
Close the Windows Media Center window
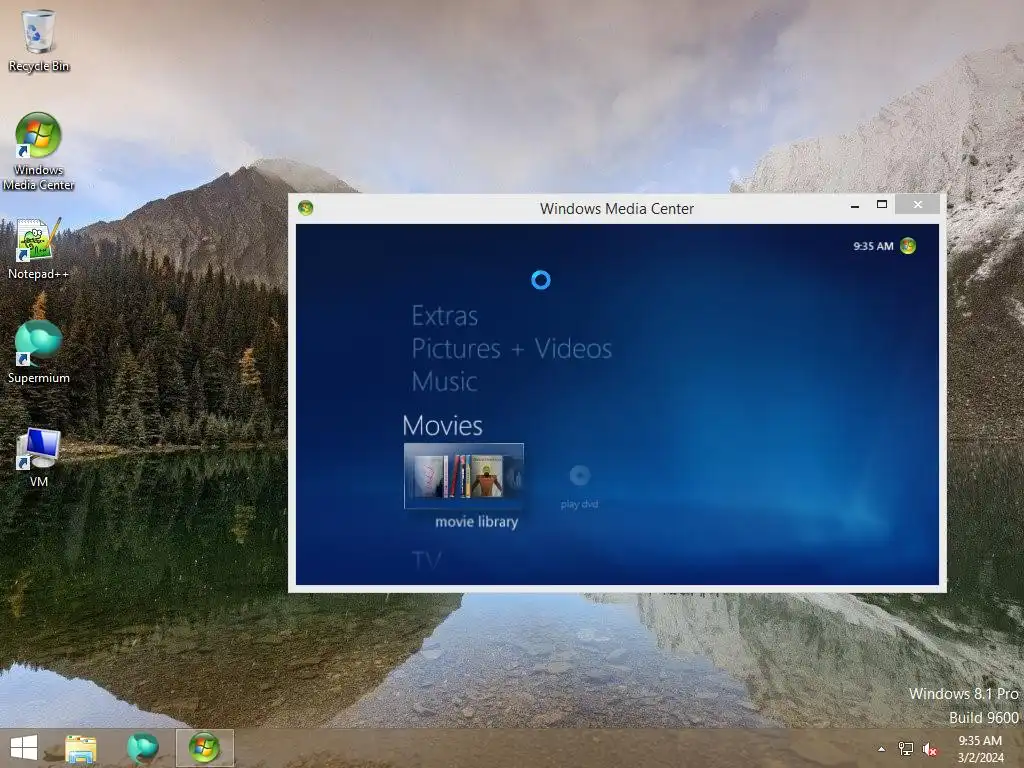918,205
